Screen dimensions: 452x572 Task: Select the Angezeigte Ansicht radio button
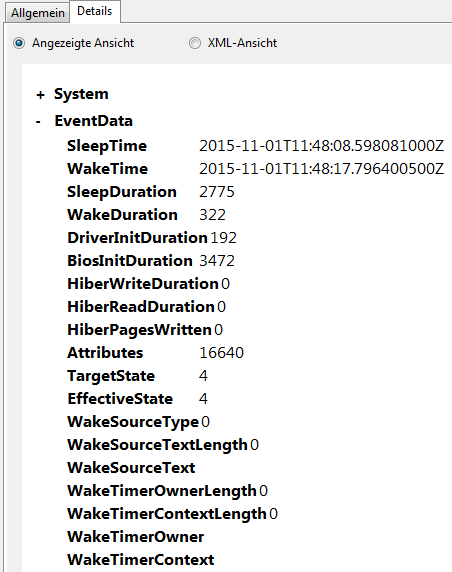(19, 43)
